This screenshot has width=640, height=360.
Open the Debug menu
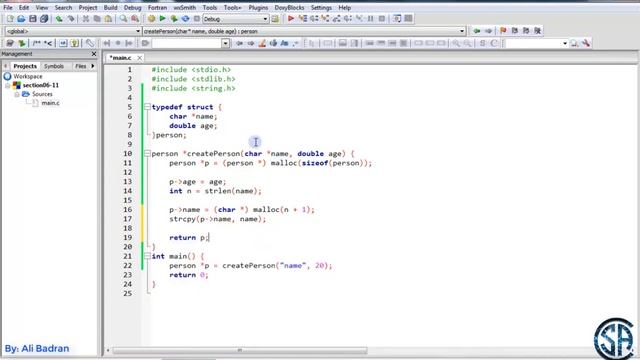click(x=132, y=7)
